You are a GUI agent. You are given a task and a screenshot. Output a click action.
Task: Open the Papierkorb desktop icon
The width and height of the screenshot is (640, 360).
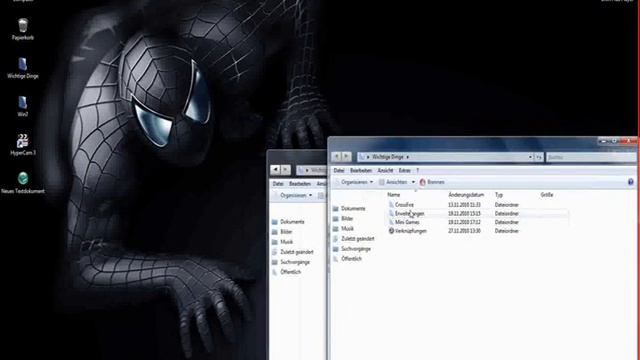pos(23,29)
